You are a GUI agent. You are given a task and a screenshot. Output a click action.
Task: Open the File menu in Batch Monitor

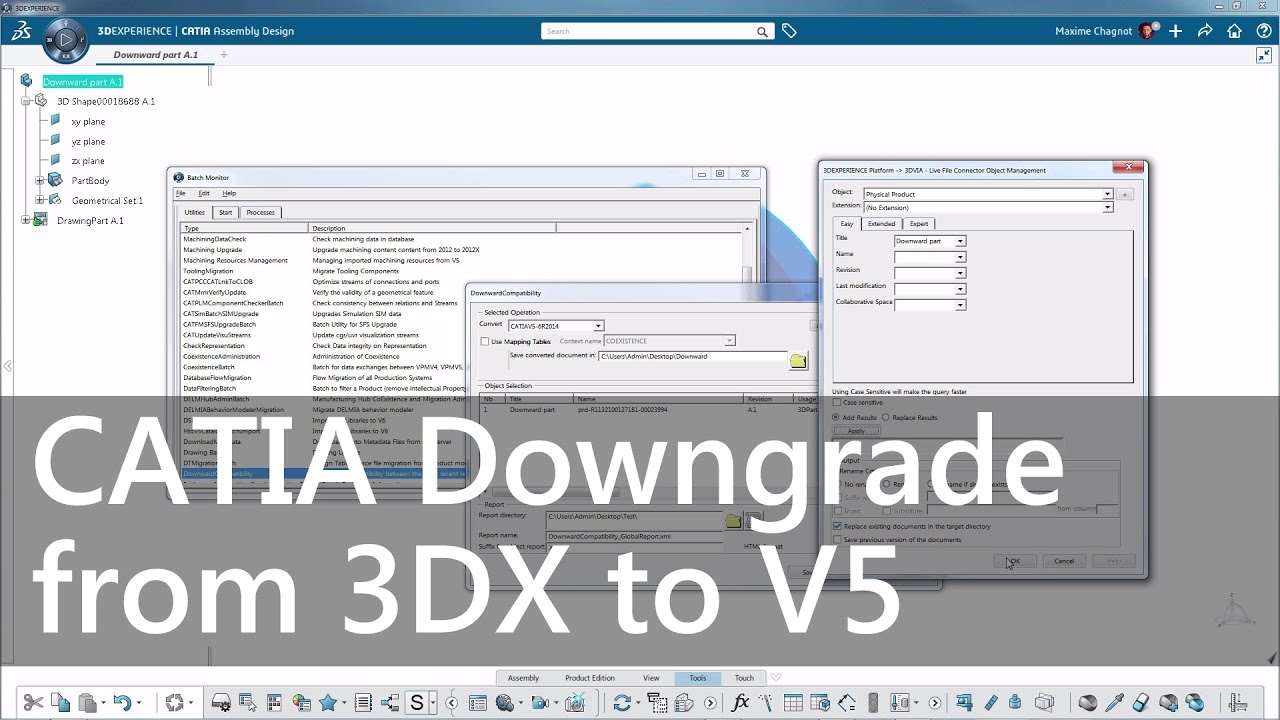(x=181, y=193)
